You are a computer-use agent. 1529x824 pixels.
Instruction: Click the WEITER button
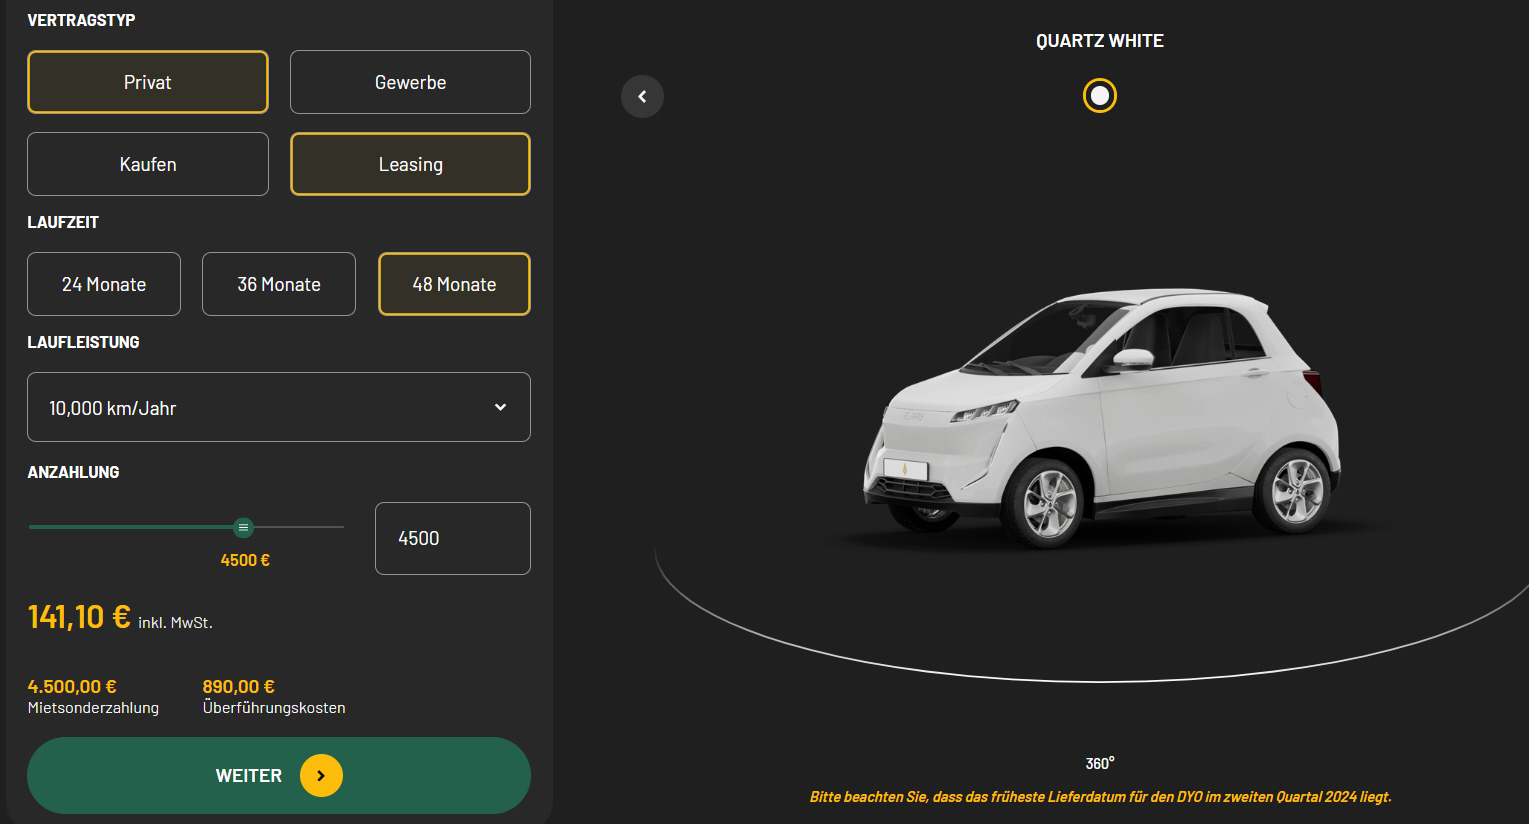tap(279, 775)
